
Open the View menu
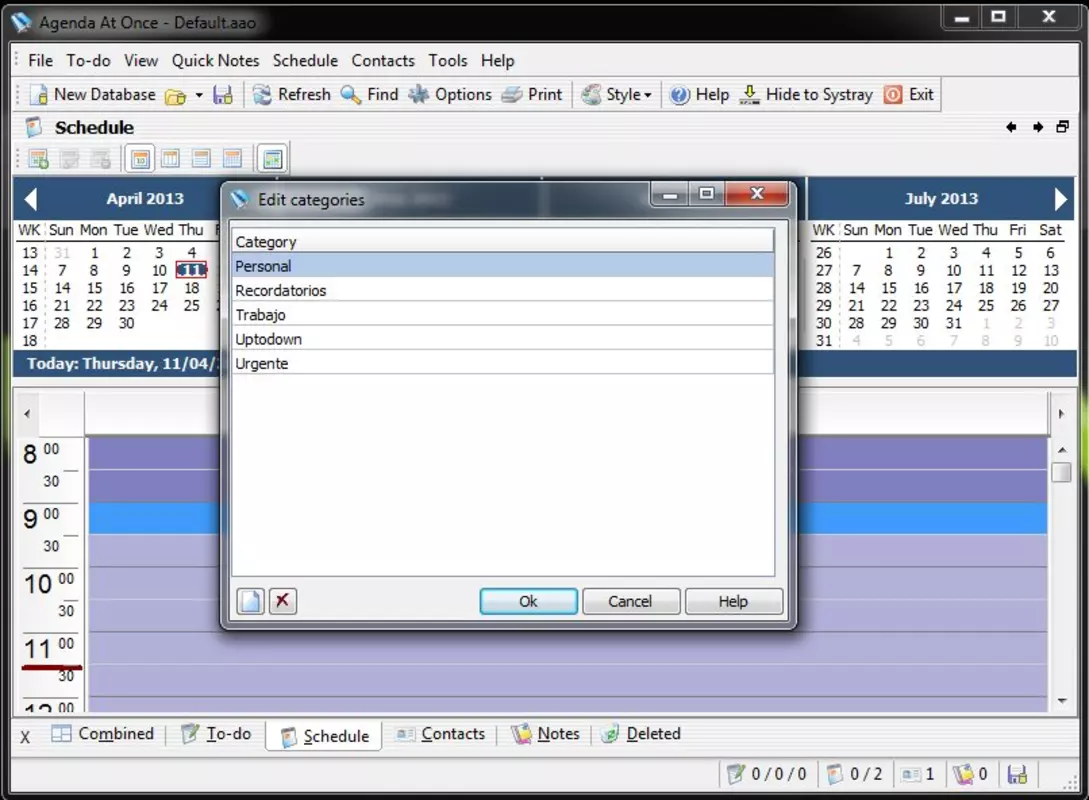click(x=141, y=60)
